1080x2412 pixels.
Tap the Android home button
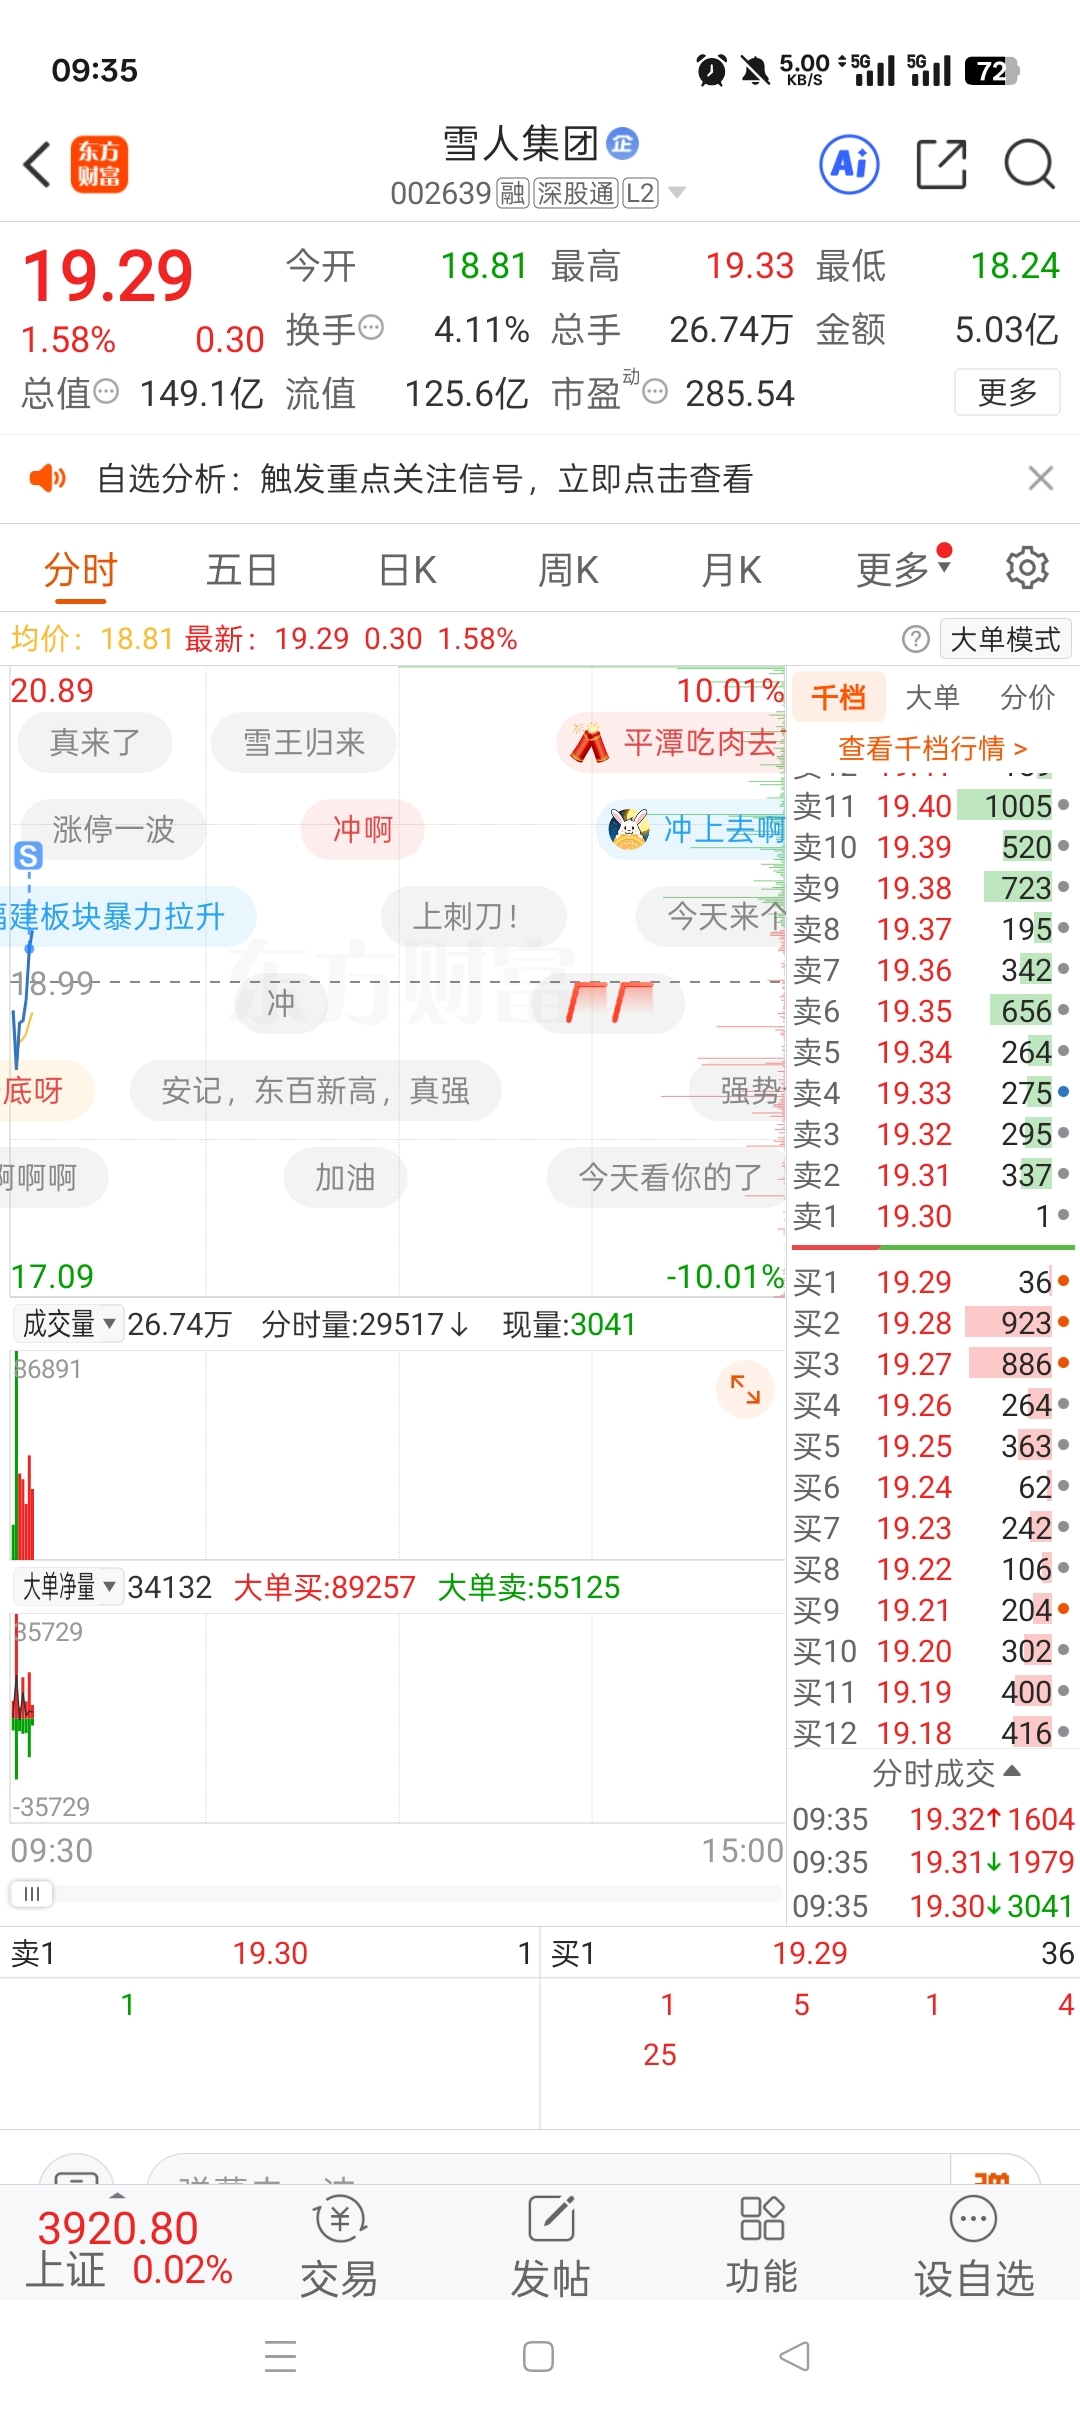coord(539,2356)
